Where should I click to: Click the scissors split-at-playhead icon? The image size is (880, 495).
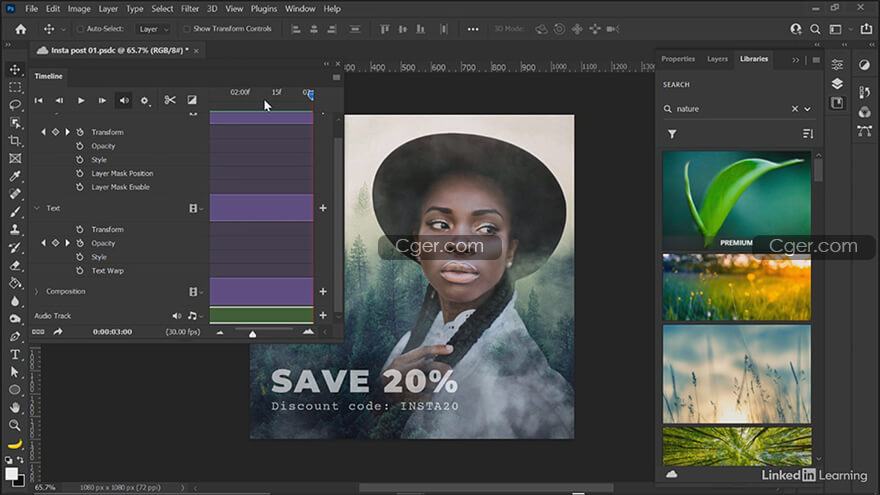[x=170, y=100]
